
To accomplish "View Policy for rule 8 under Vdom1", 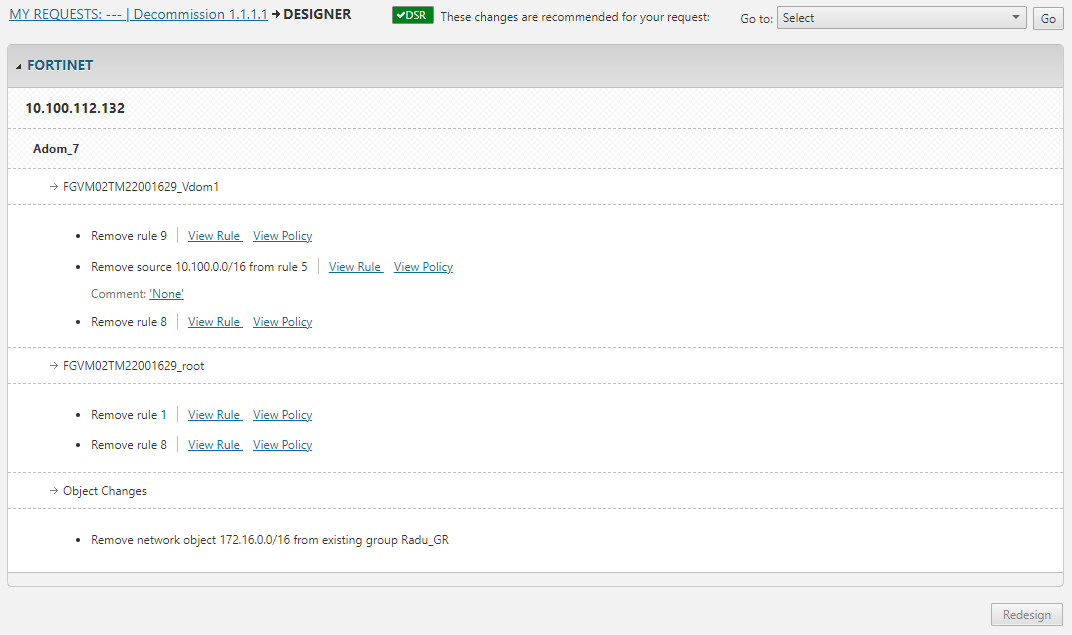I will tap(282, 322).
